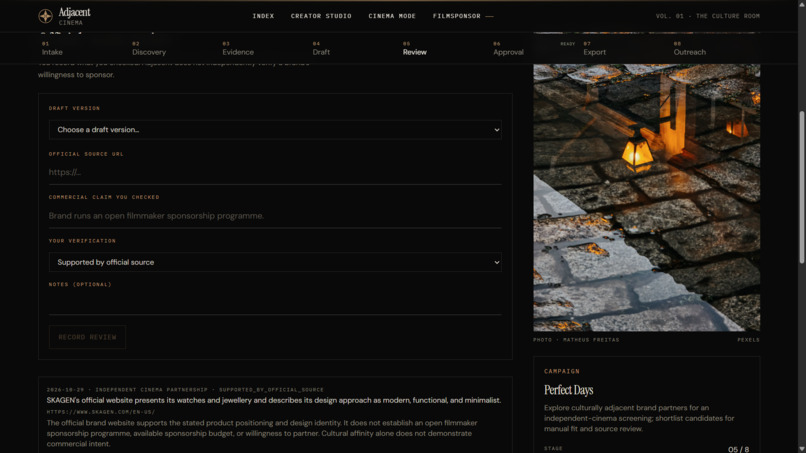Click the DRAFT VERSION field label
The height and width of the screenshot is (453, 806).
(x=75, y=108)
